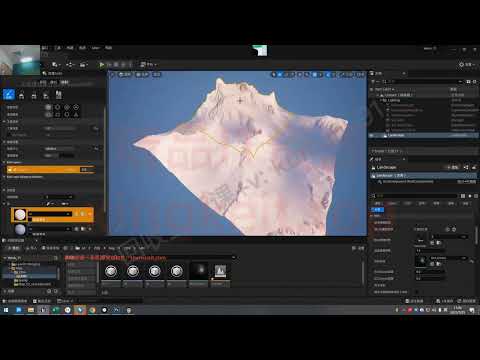Open the Cinematics toolbar dropdown
The image size is (480, 360).
83,65
